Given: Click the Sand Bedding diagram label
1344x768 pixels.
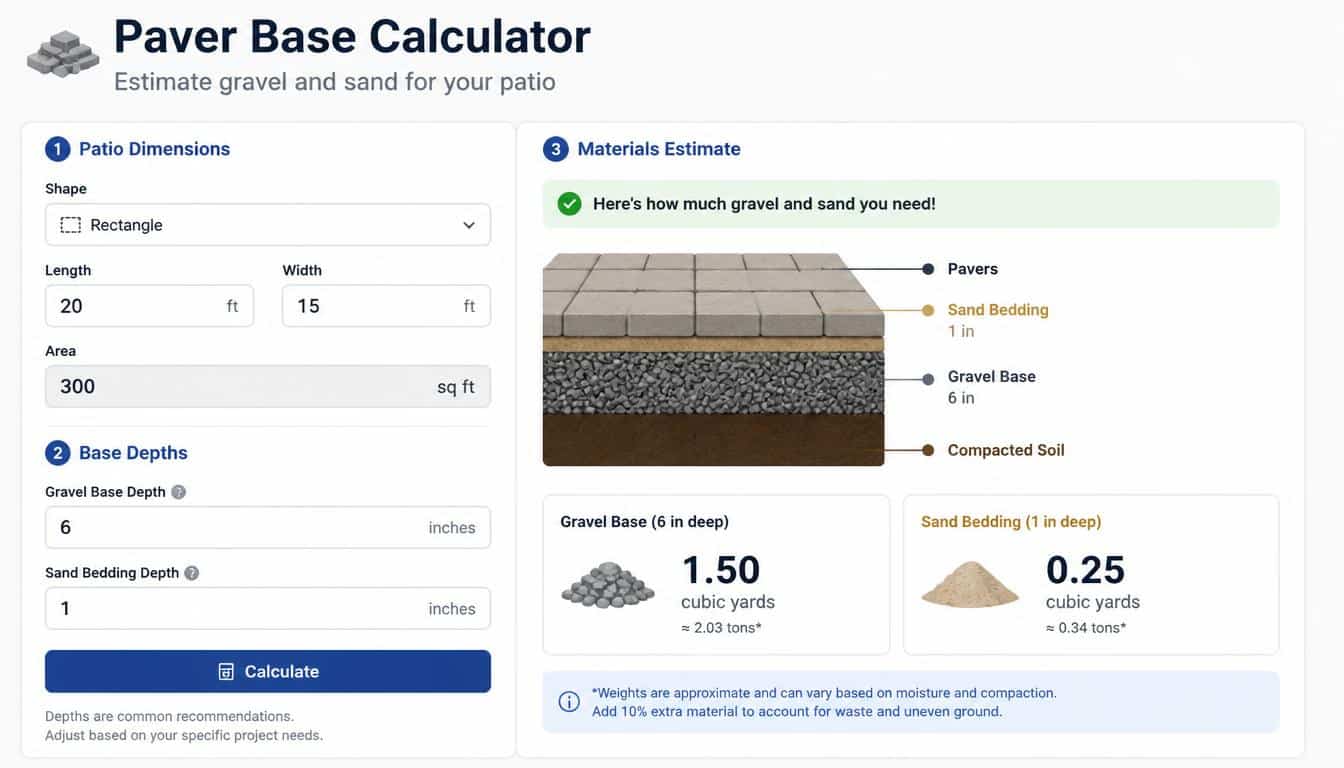Looking at the screenshot, I should 998,310.
